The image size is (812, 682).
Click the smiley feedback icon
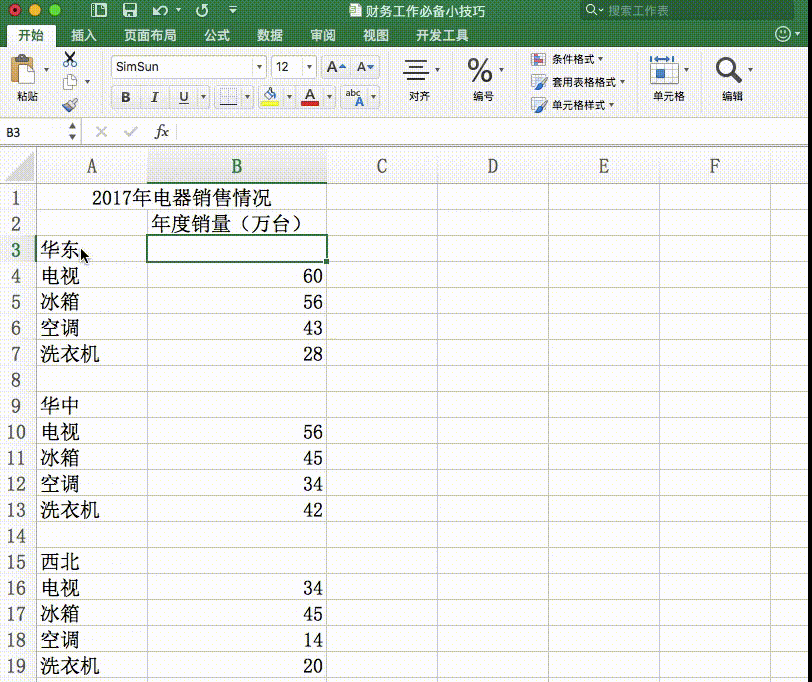(x=782, y=34)
